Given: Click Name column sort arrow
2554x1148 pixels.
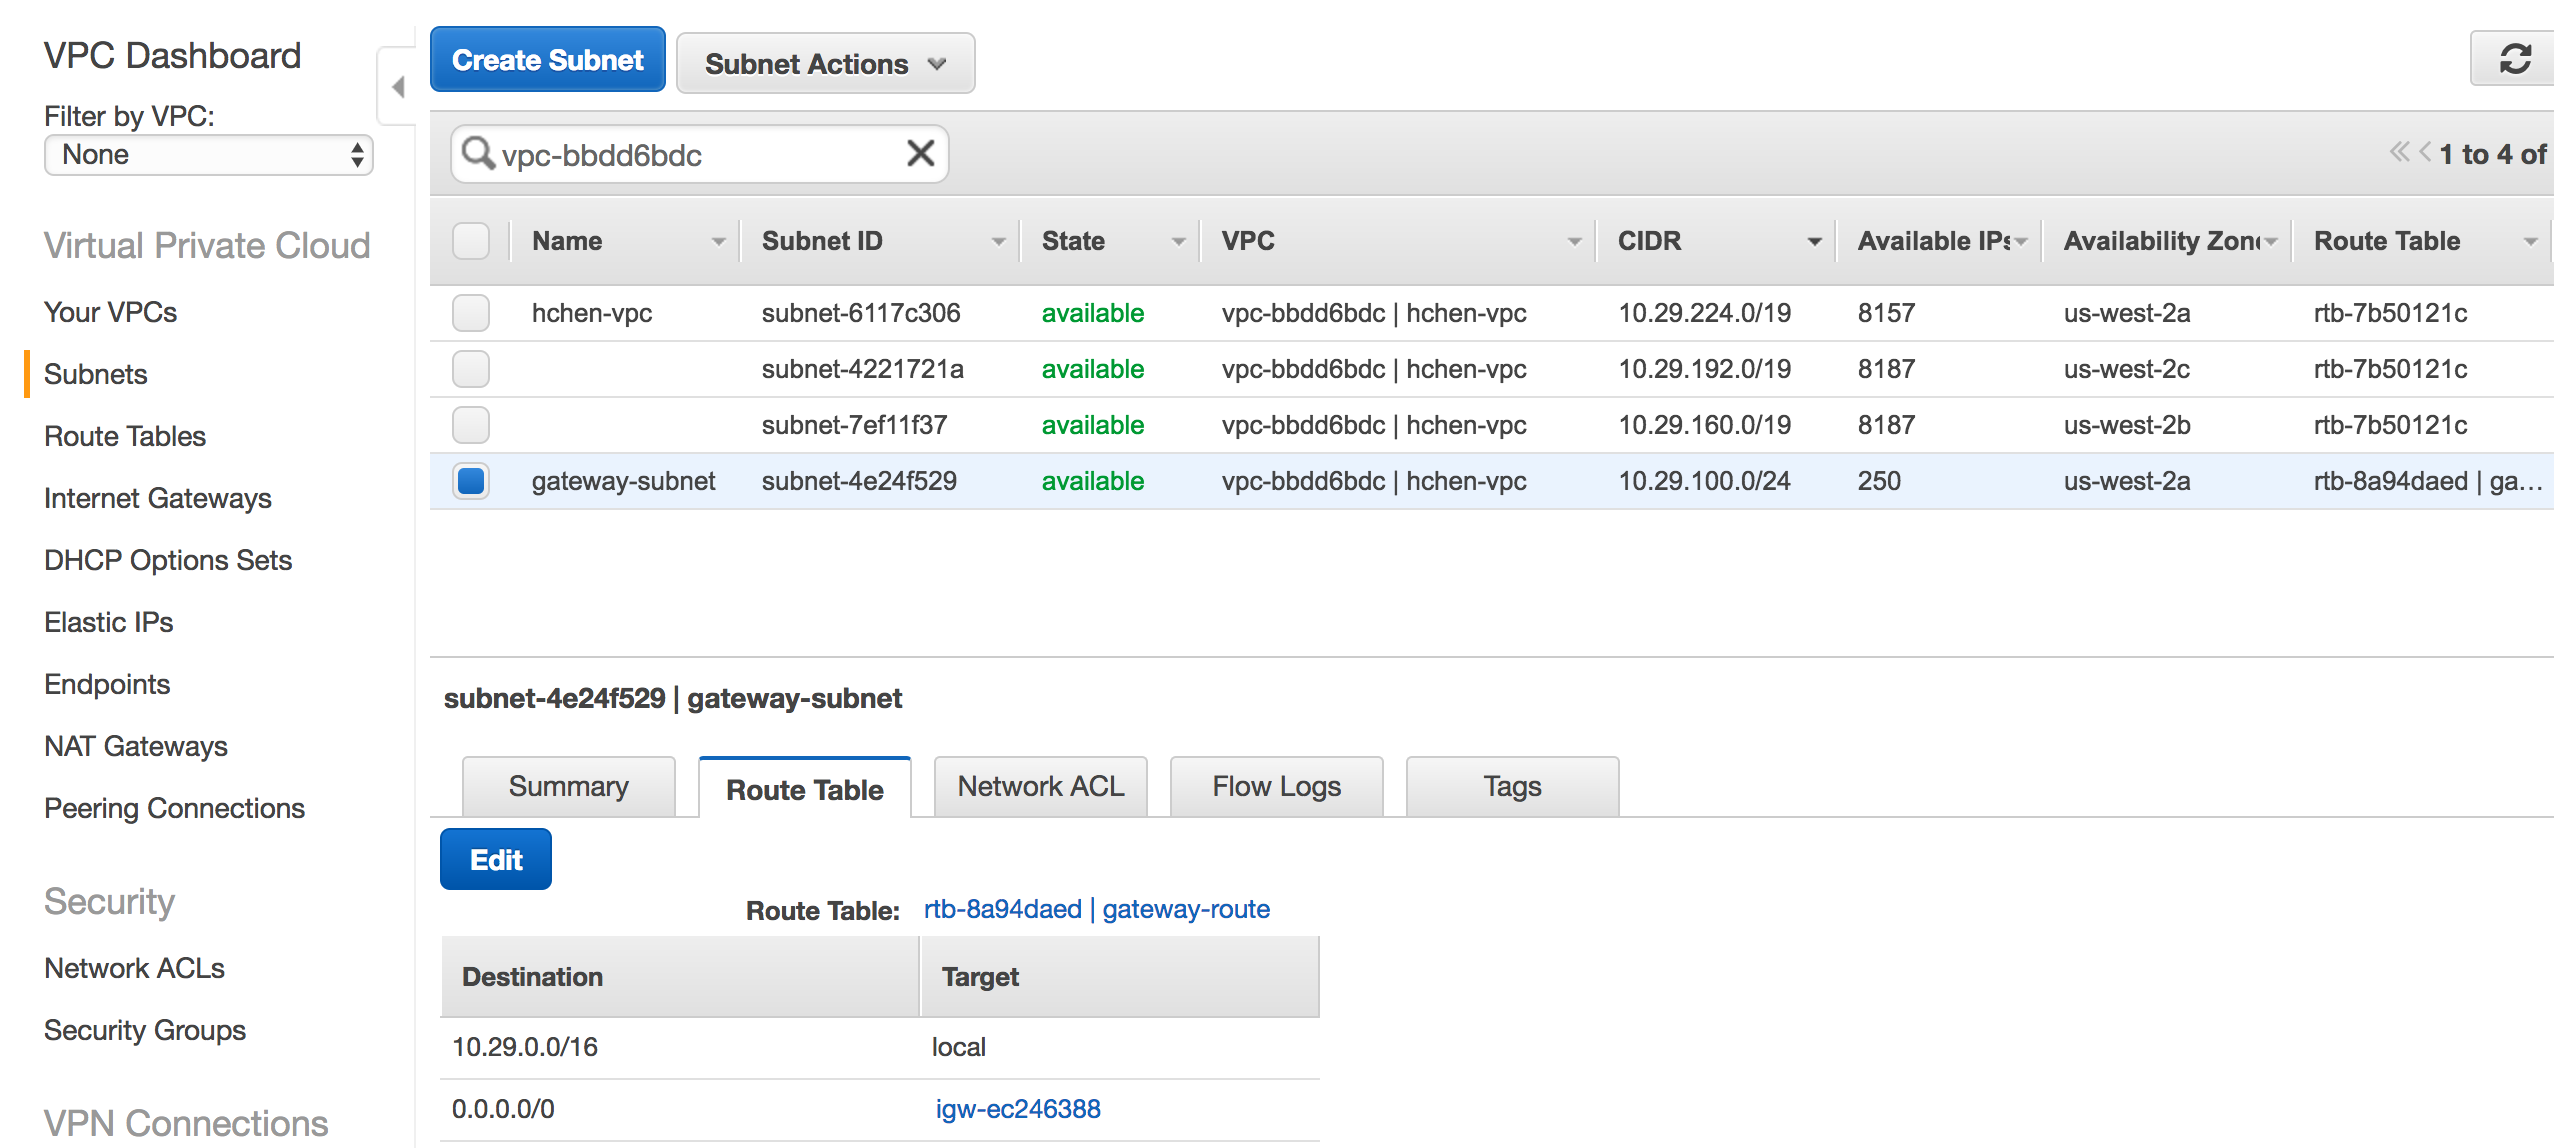Looking at the screenshot, I should point(717,242).
